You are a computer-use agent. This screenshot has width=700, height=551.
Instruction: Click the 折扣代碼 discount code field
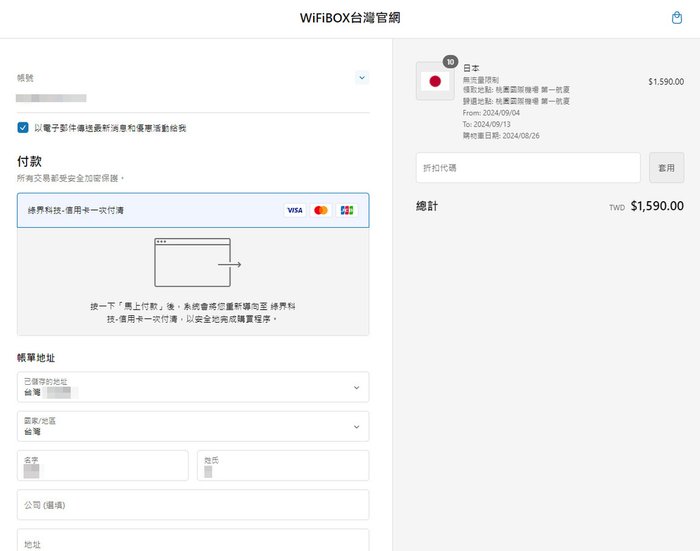tap(528, 168)
